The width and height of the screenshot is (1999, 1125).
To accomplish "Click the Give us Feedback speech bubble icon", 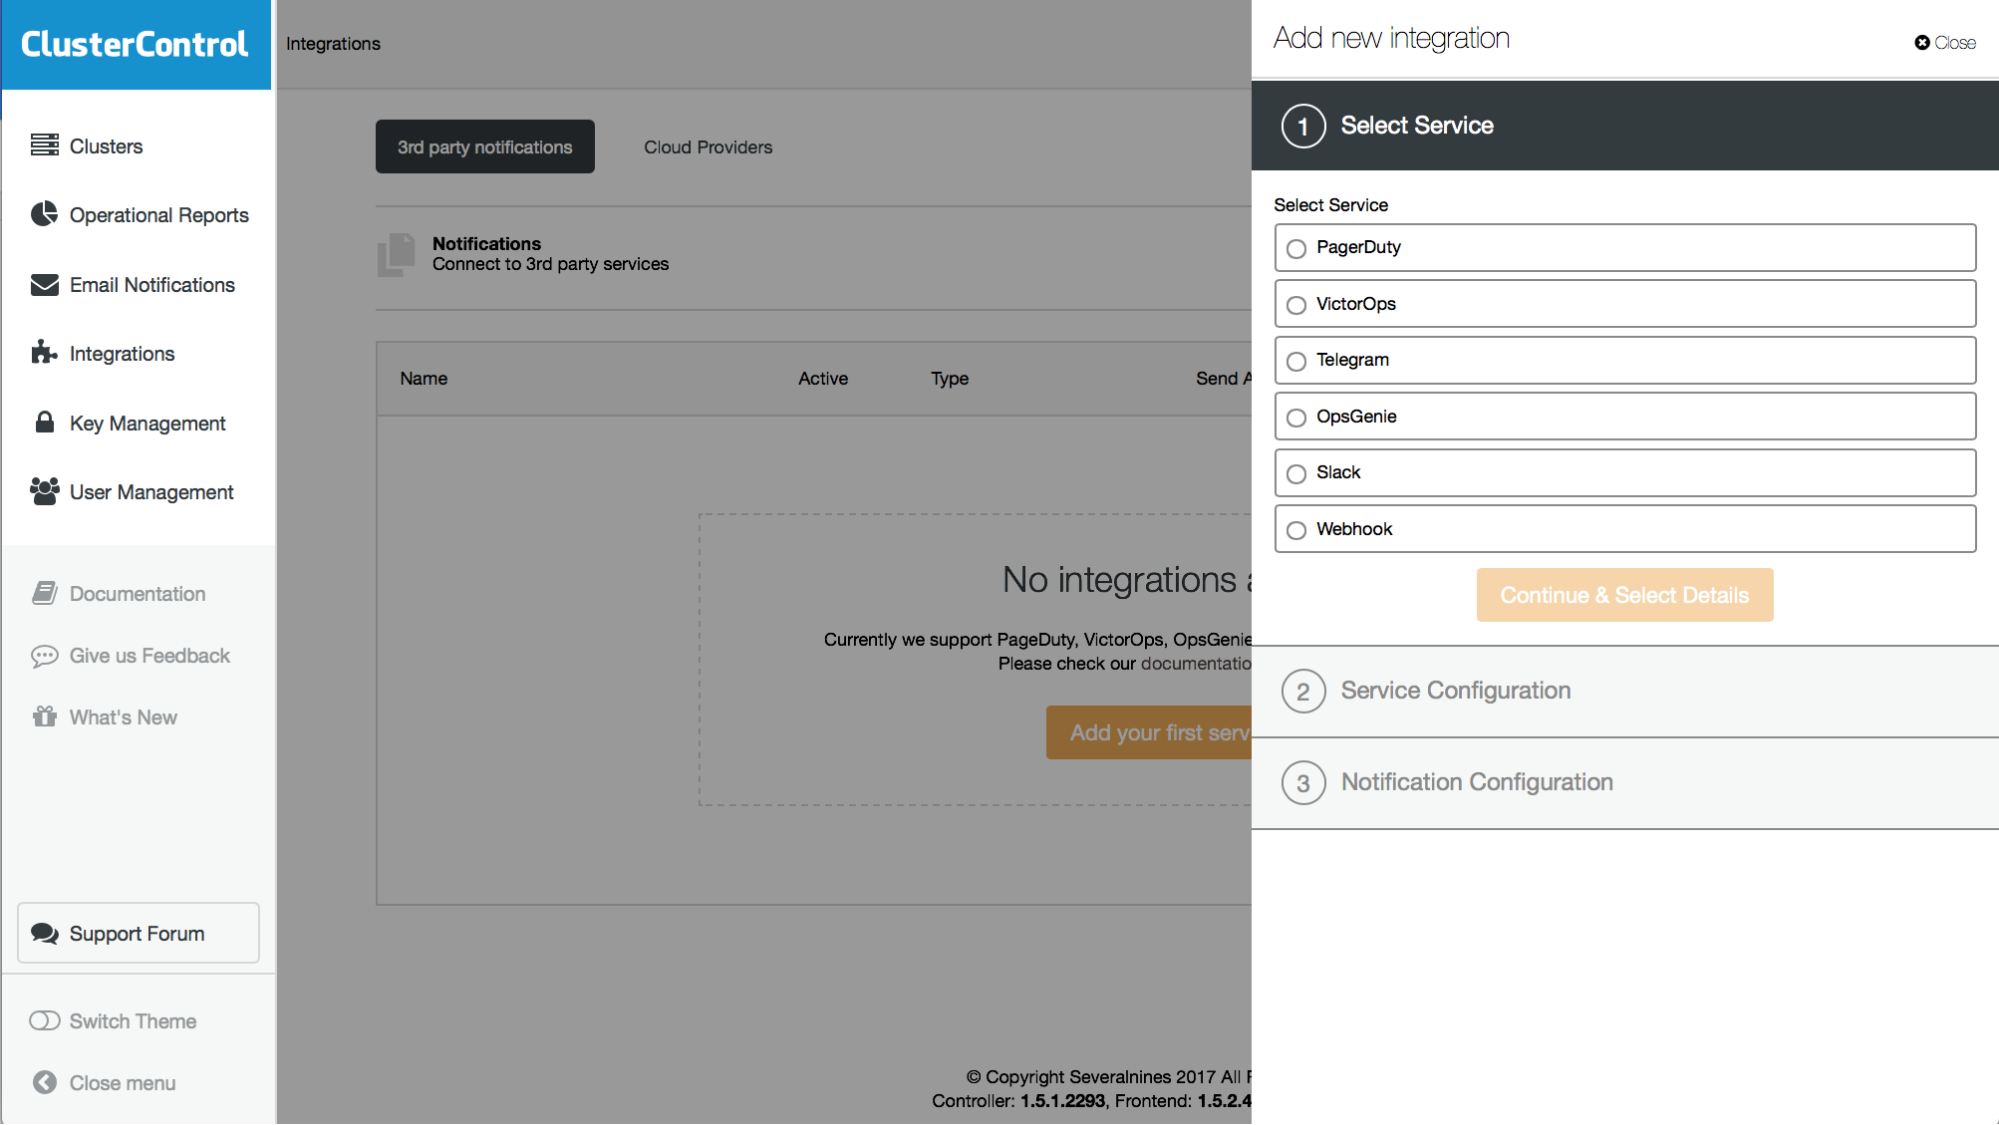I will [x=44, y=656].
